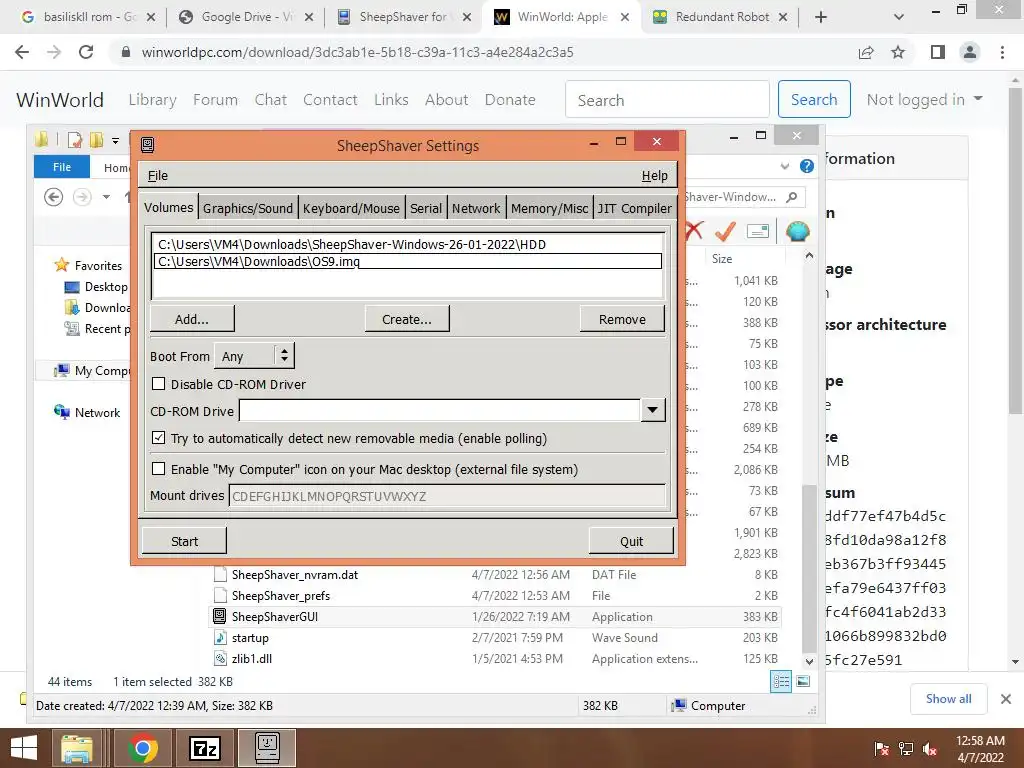Click the Mount drives field

pyautogui.click(x=447, y=496)
